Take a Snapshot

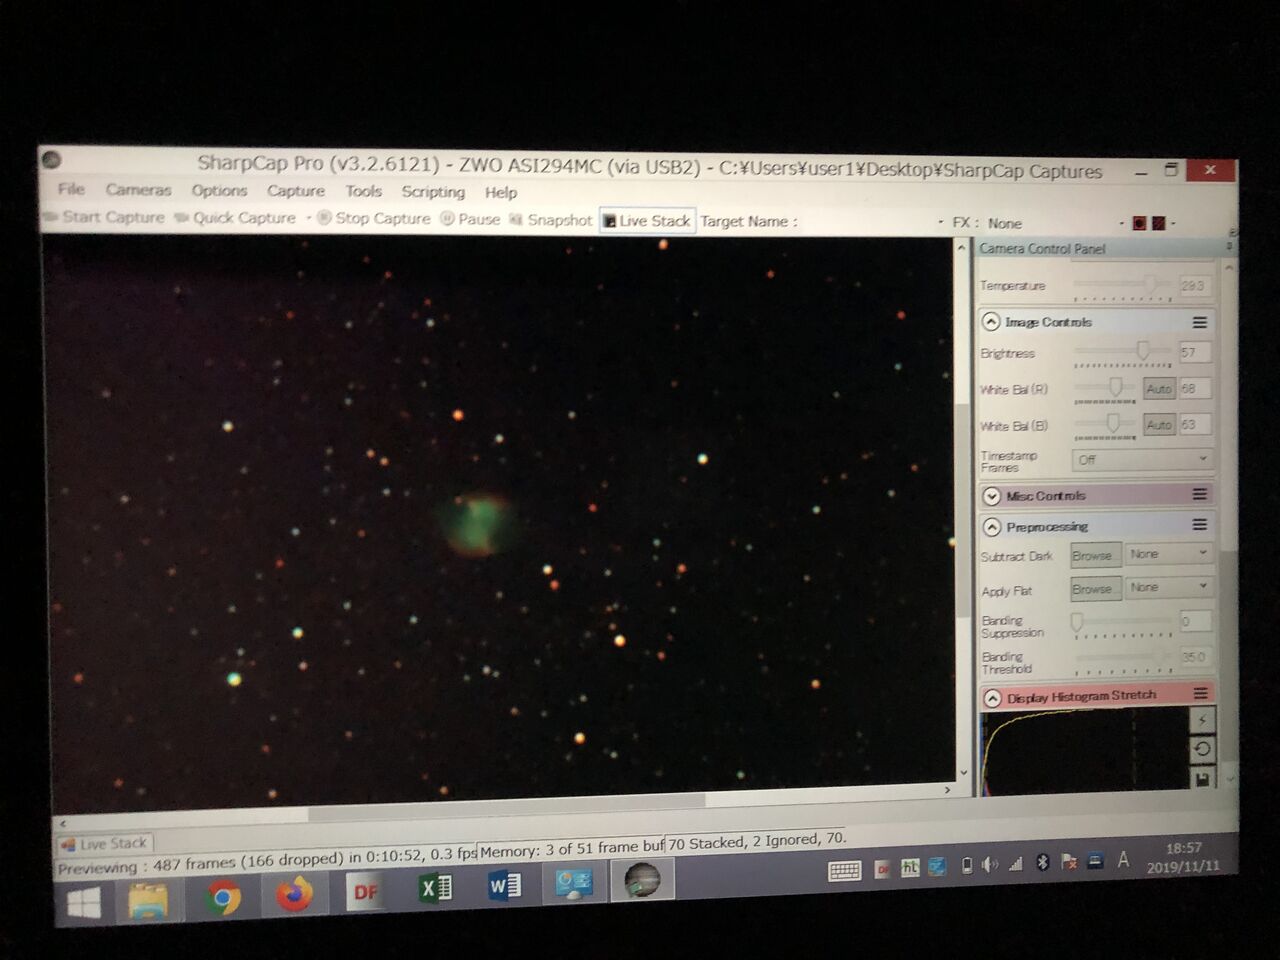point(551,220)
